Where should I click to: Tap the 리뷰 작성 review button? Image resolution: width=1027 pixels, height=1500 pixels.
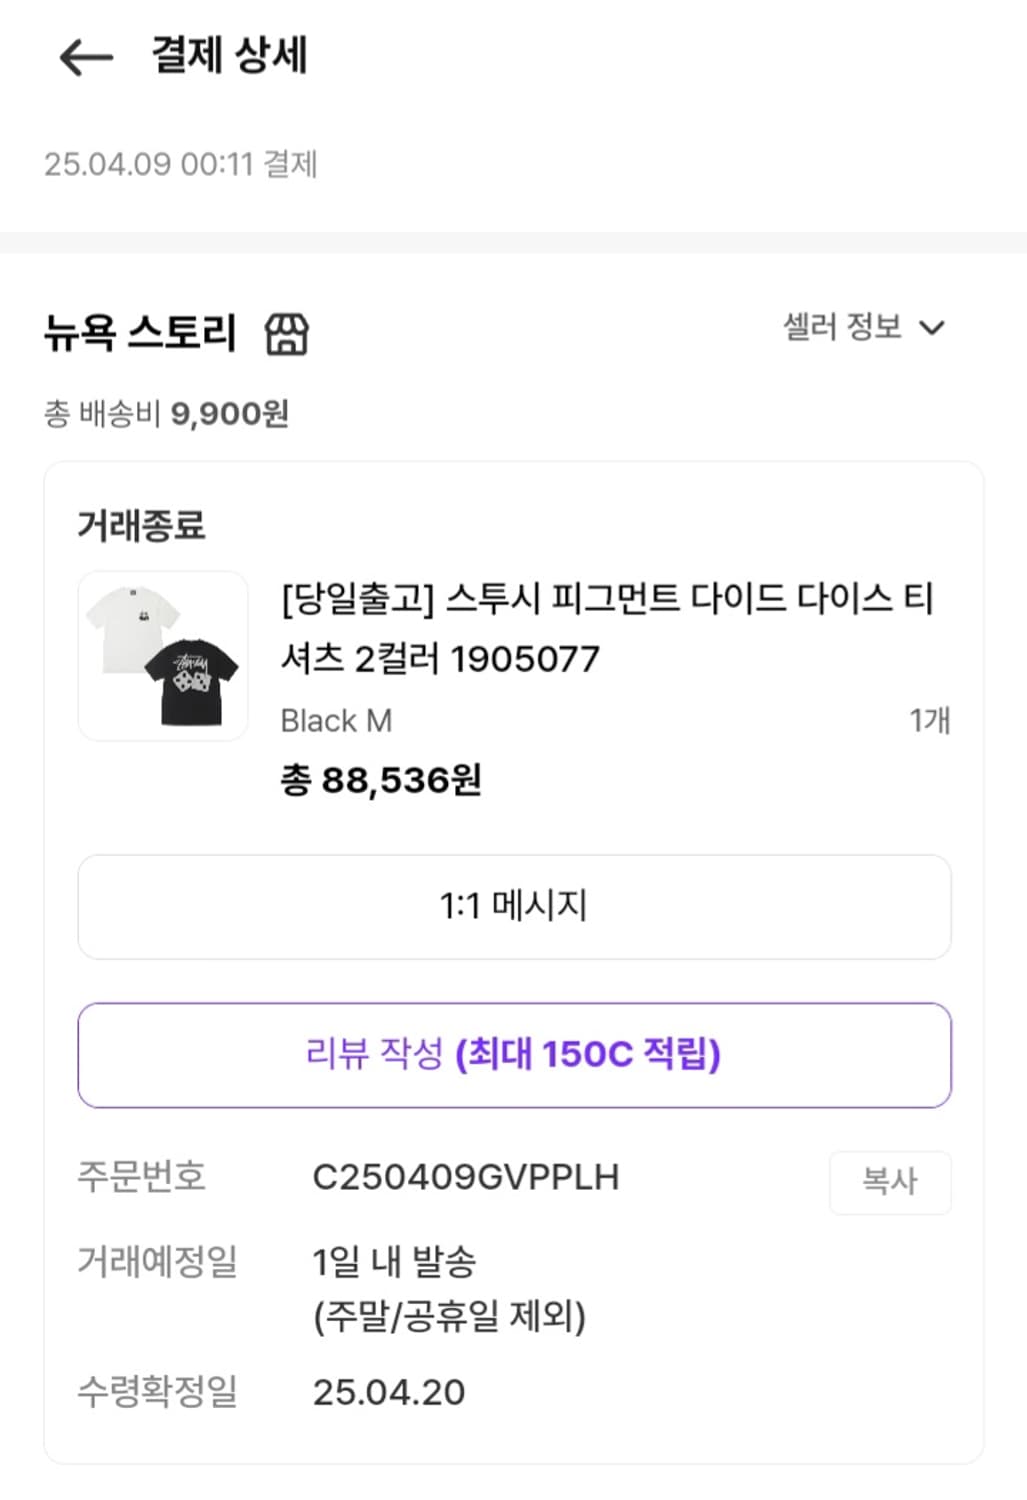(x=514, y=1055)
